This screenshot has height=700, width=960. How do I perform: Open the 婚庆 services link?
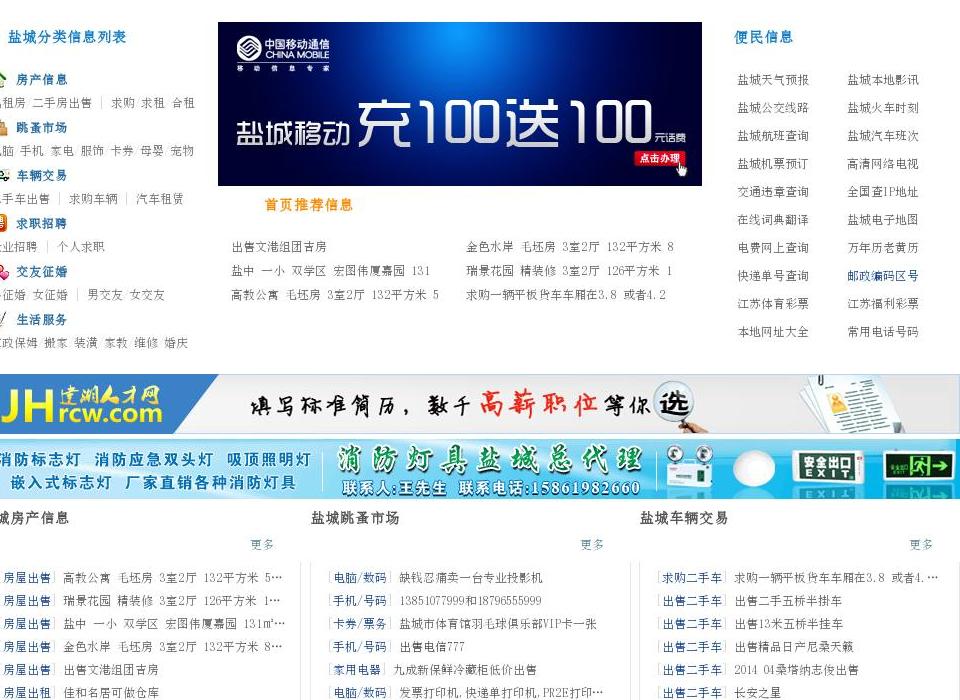(176, 343)
